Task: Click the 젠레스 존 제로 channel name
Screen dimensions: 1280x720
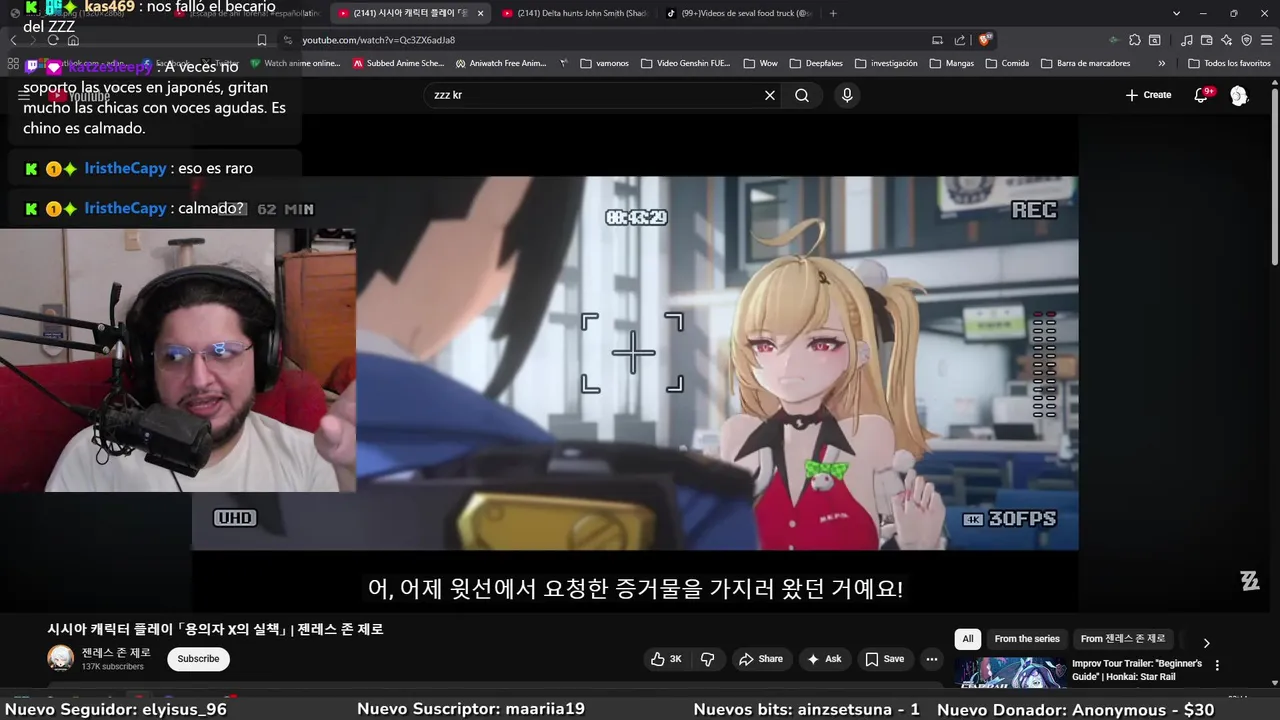Action: (x=116, y=652)
